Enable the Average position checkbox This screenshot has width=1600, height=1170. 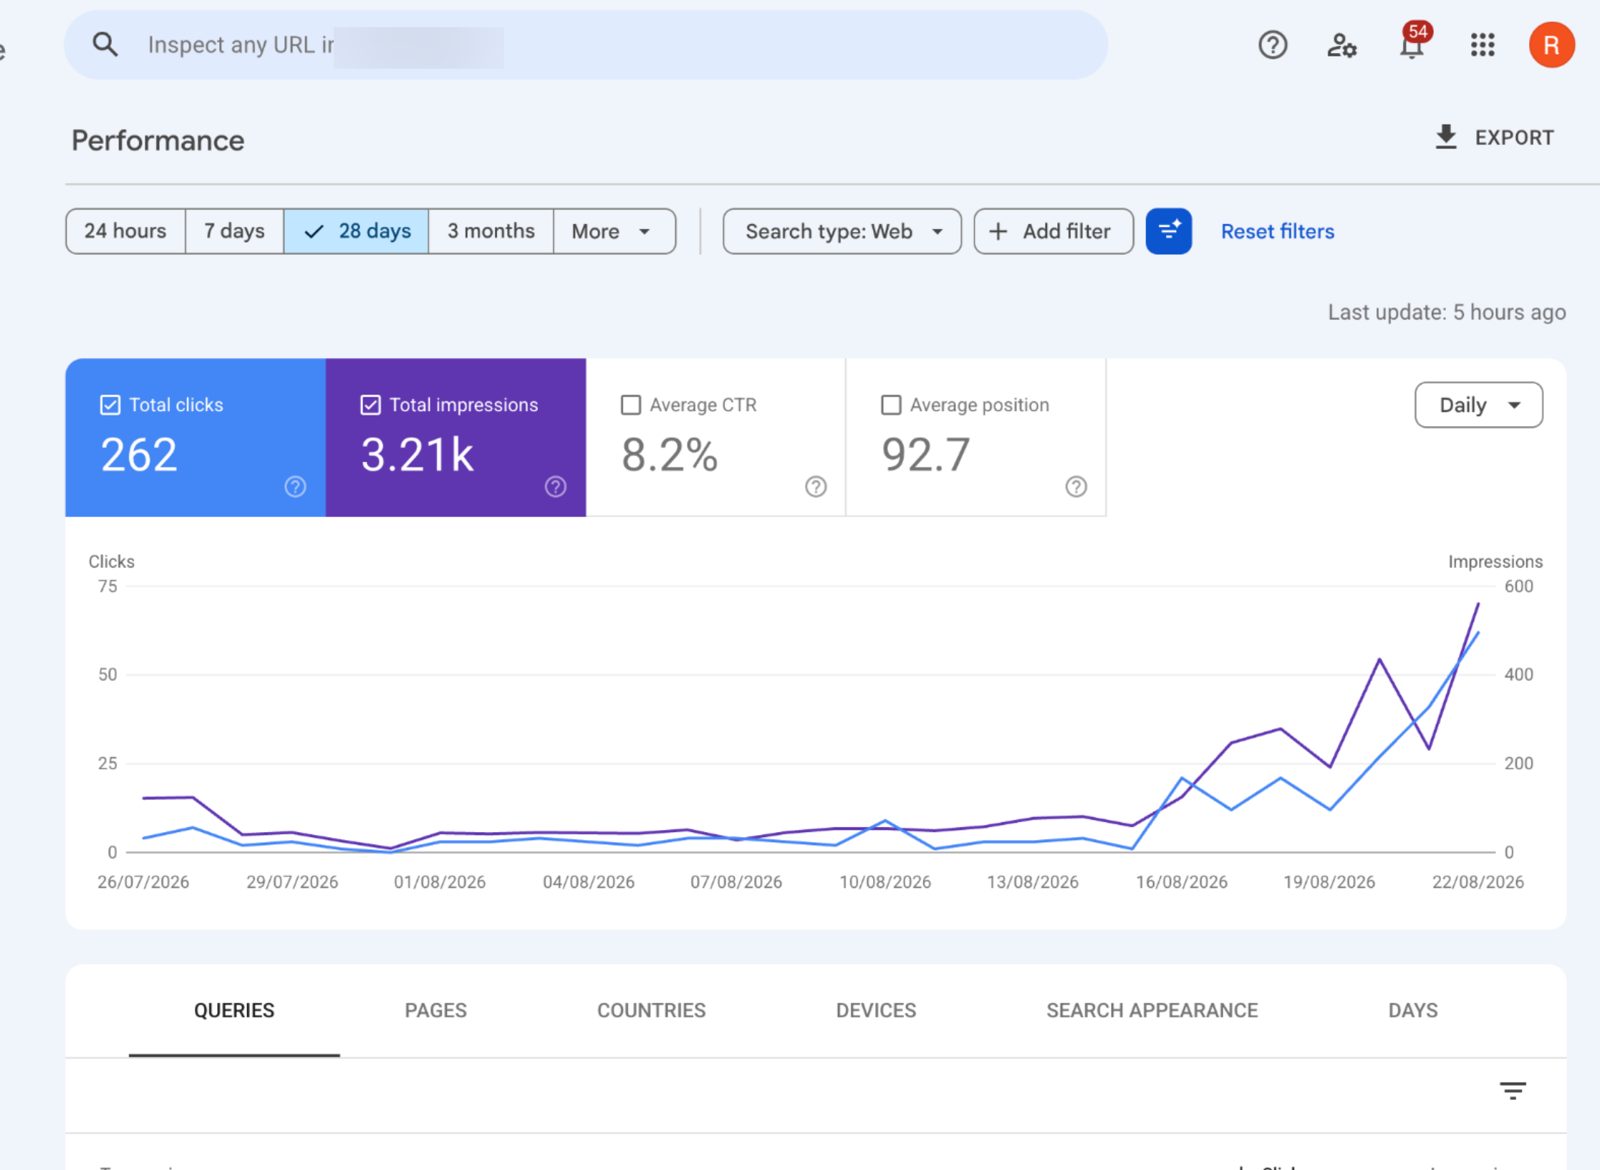coord(891,405)
